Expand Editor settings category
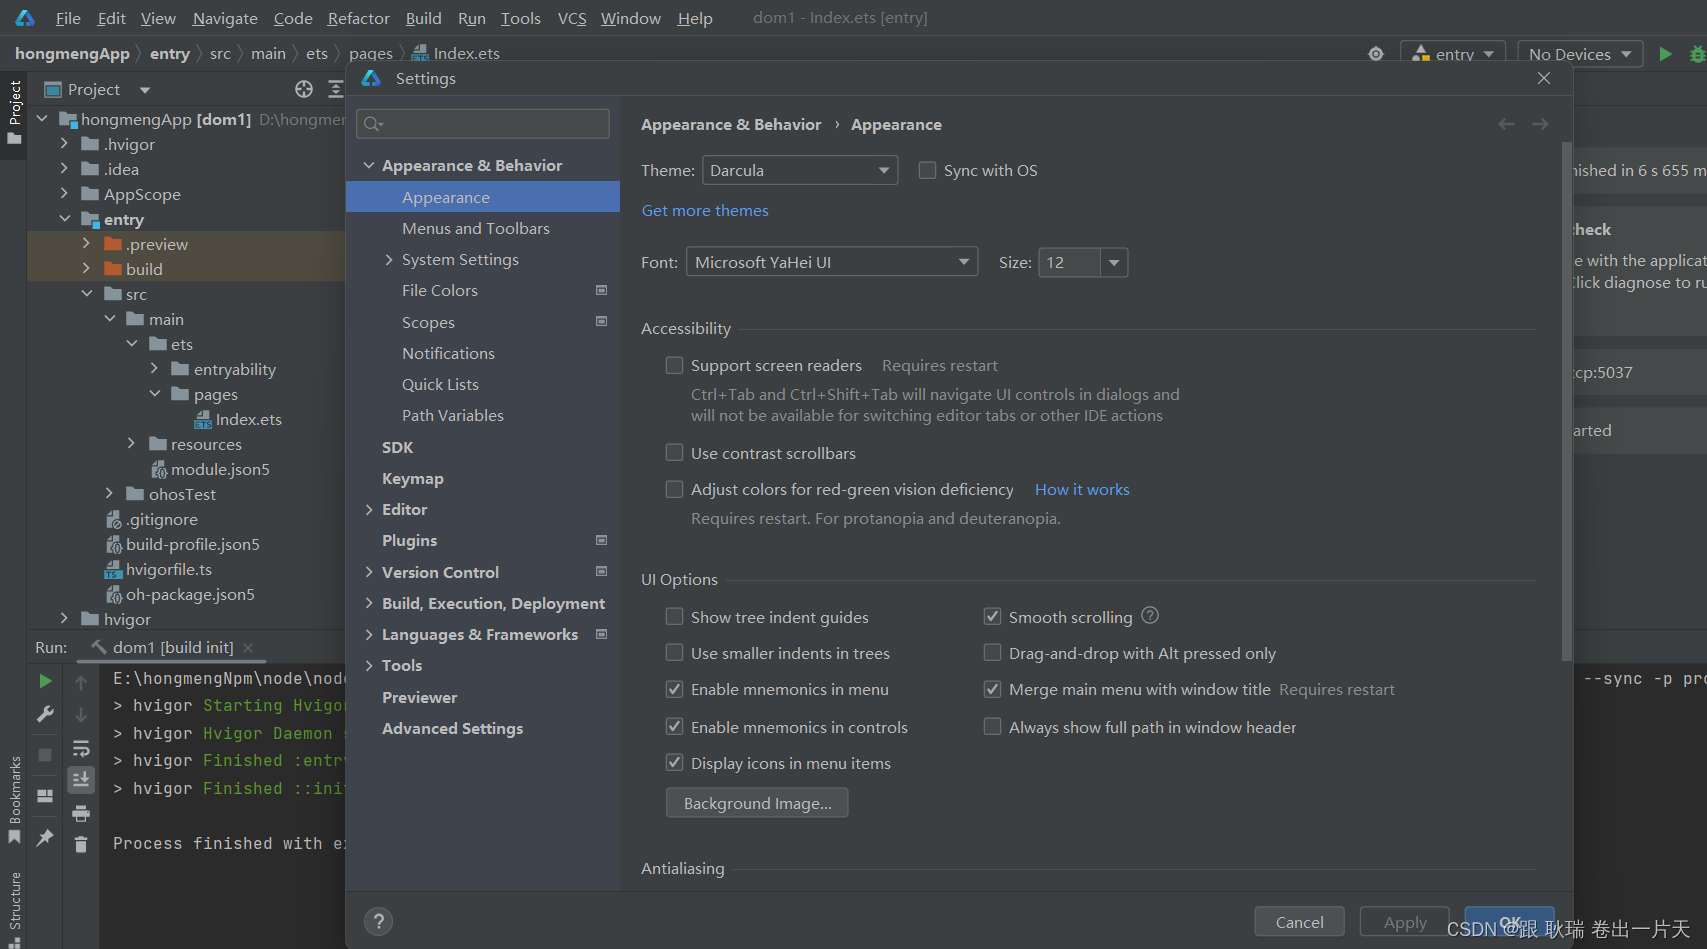 370,510
